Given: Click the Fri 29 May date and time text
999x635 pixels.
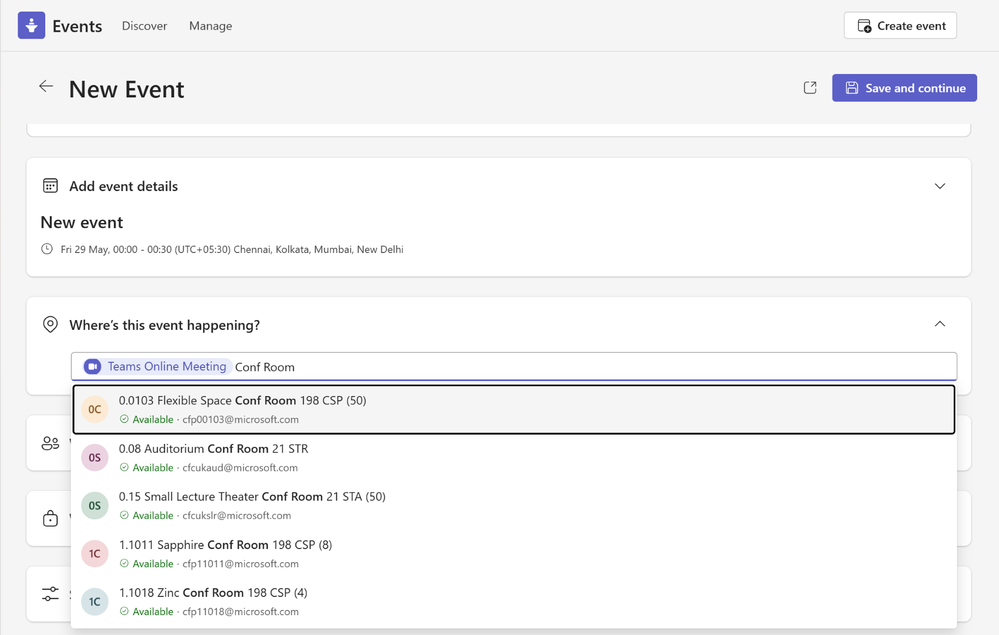Looking at the screenshot, I should 232,250.
